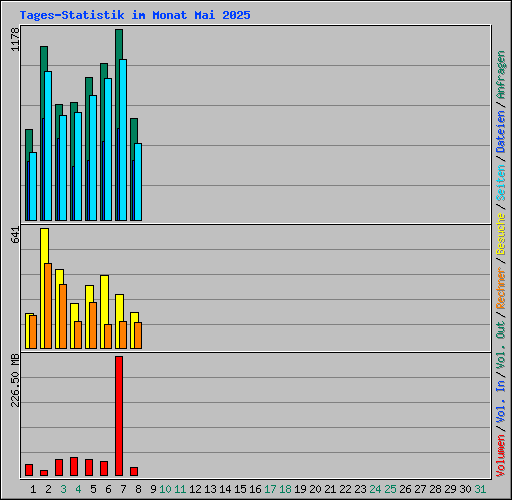Click day number 7 on the x-axis
The image size is (512, 500).
tap(123, 489)
